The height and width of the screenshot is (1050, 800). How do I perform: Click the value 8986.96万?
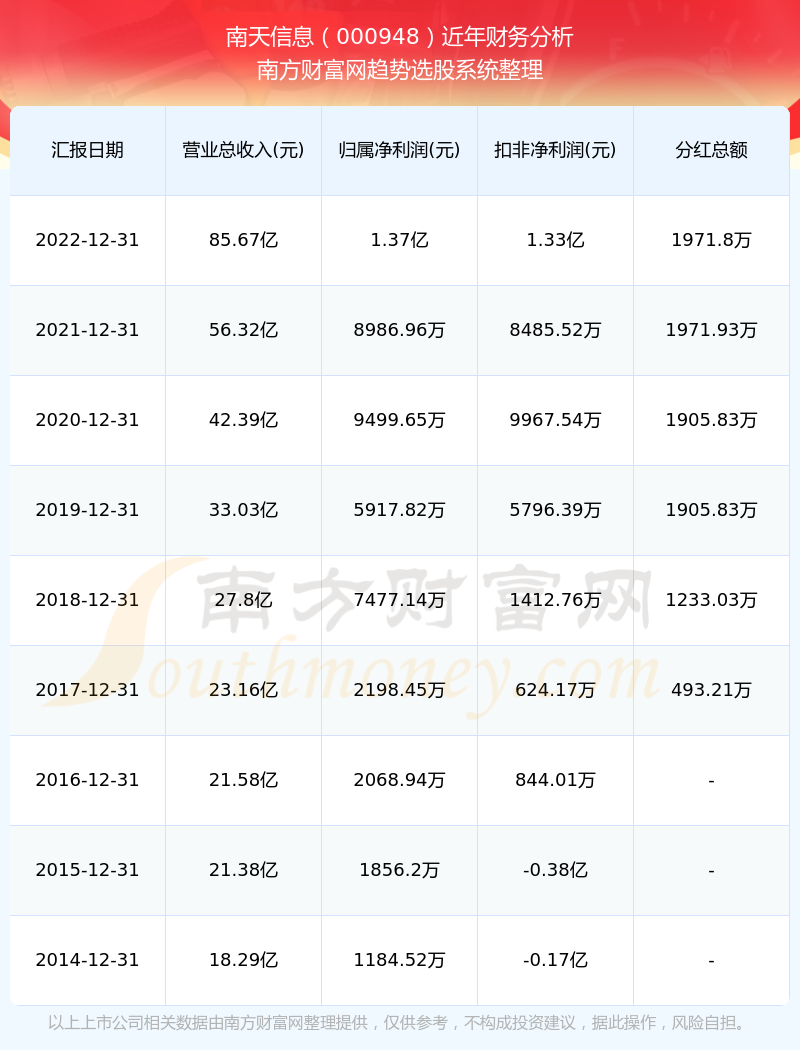(400, 330)
